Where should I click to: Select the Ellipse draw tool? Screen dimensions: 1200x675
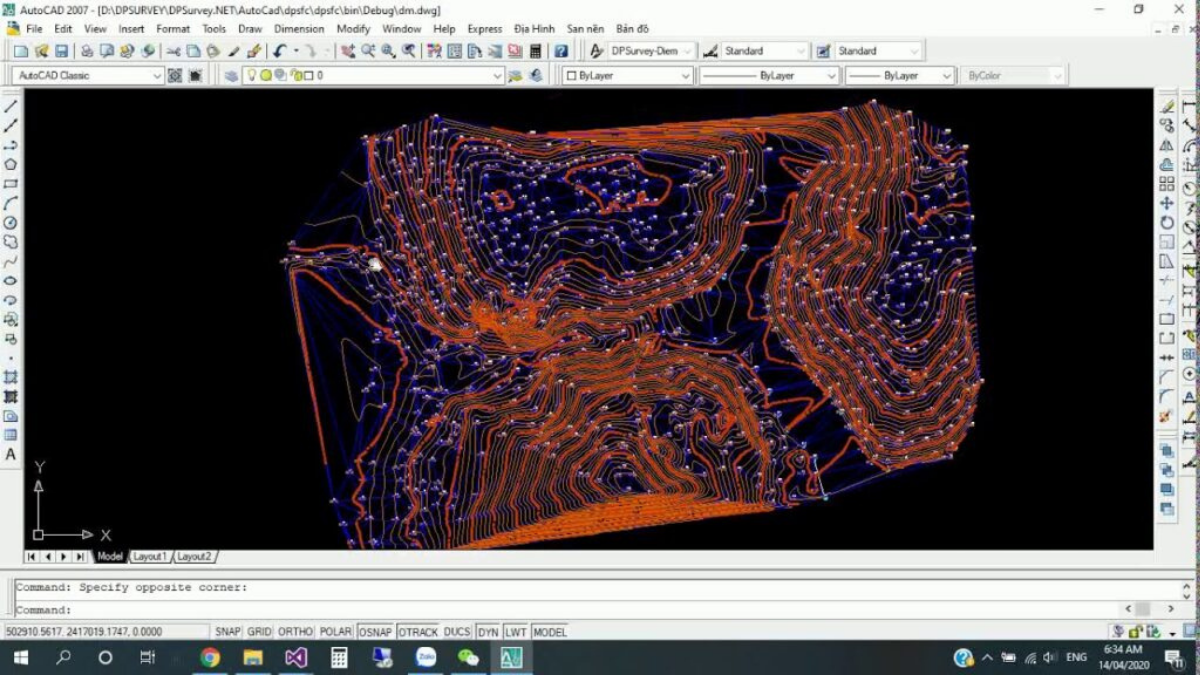pyautogui.click(x=11, y=280)
